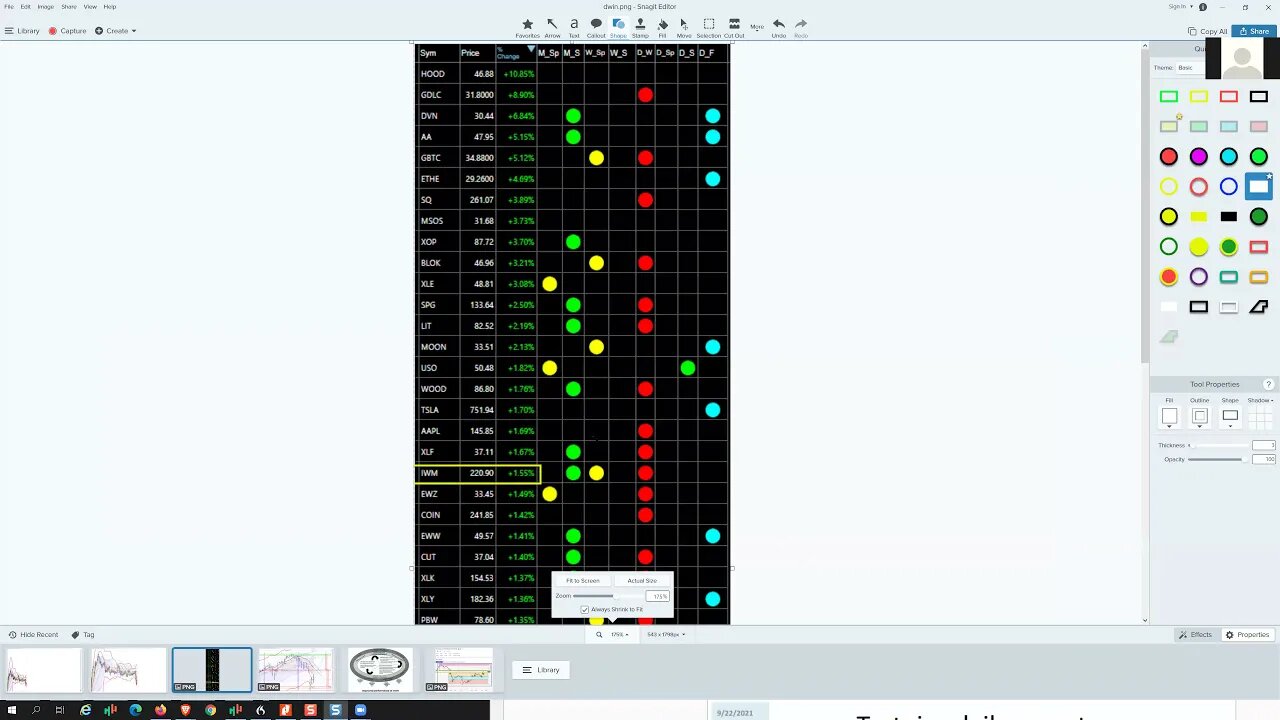The image size is (1280, 720).
Task: Click the Copy All button
Action: (x=1208, y=31)
